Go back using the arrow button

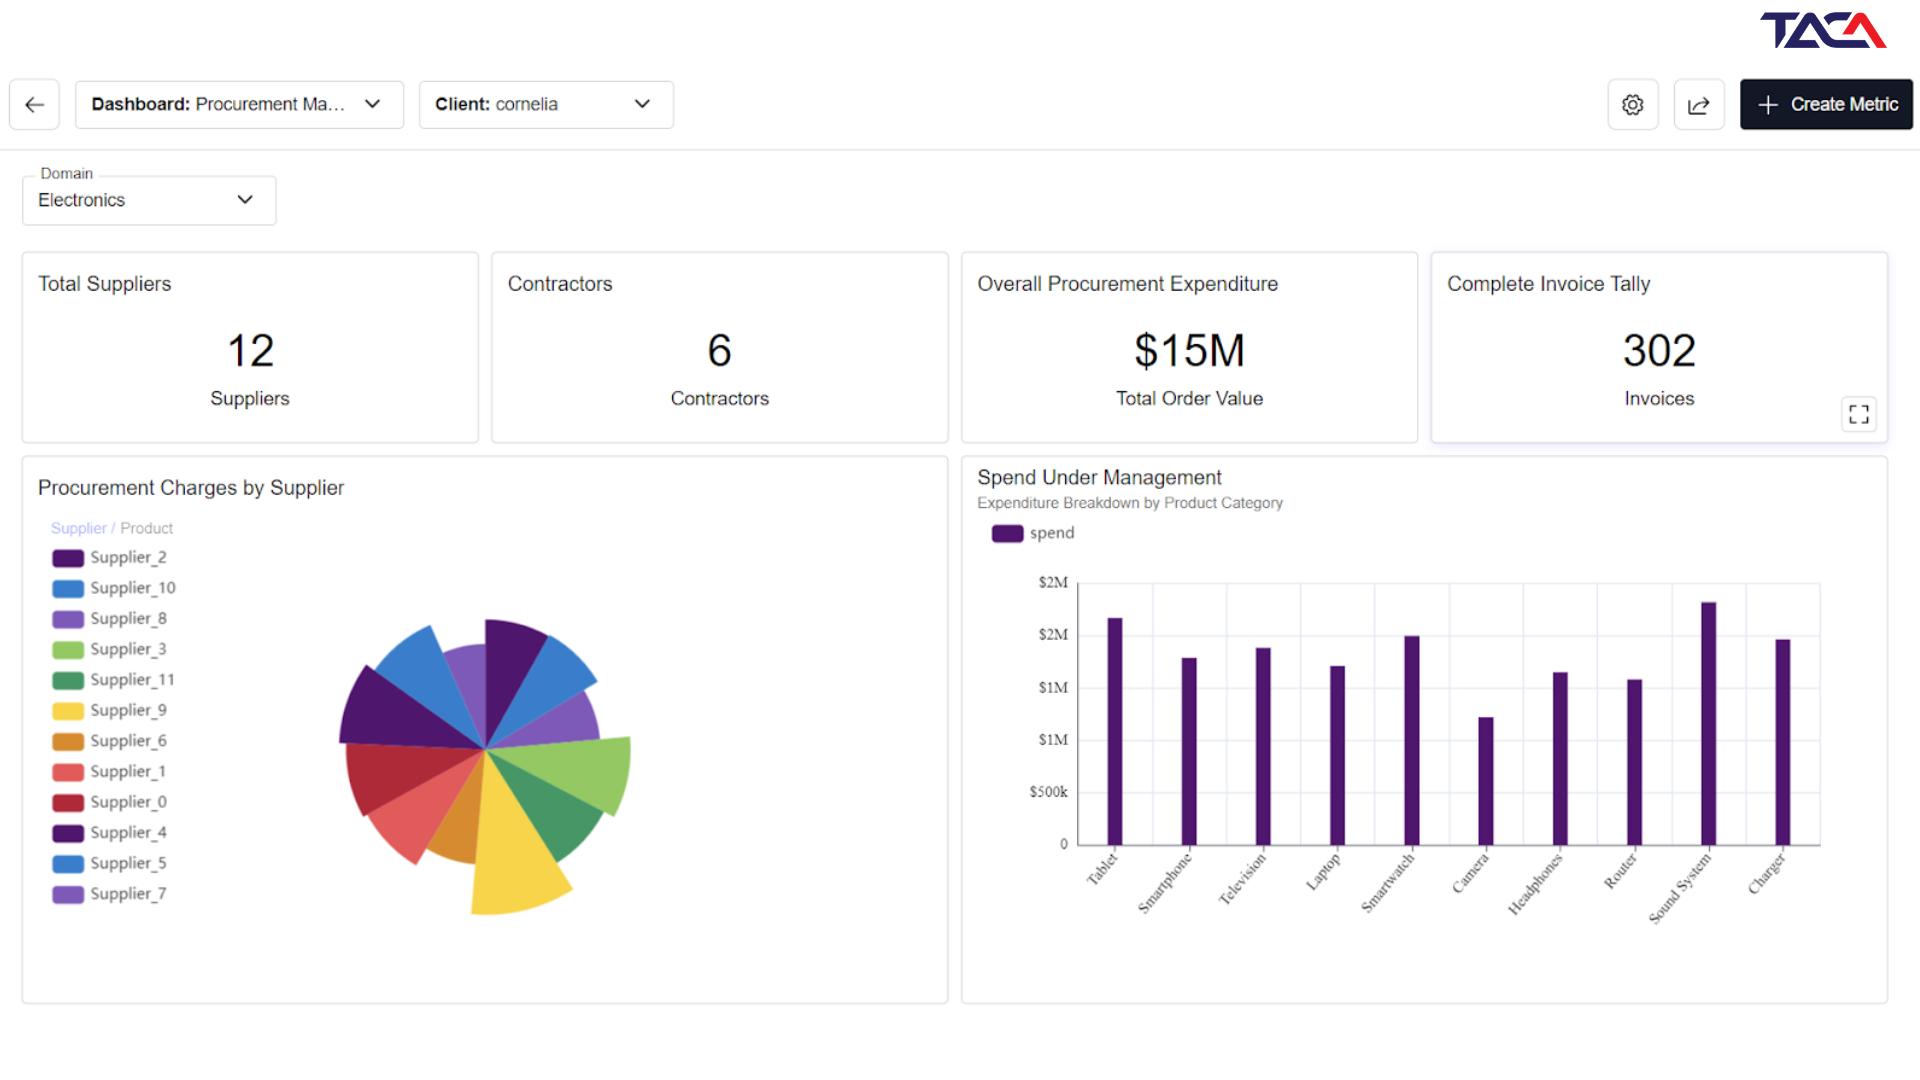(x=35, y=104)
